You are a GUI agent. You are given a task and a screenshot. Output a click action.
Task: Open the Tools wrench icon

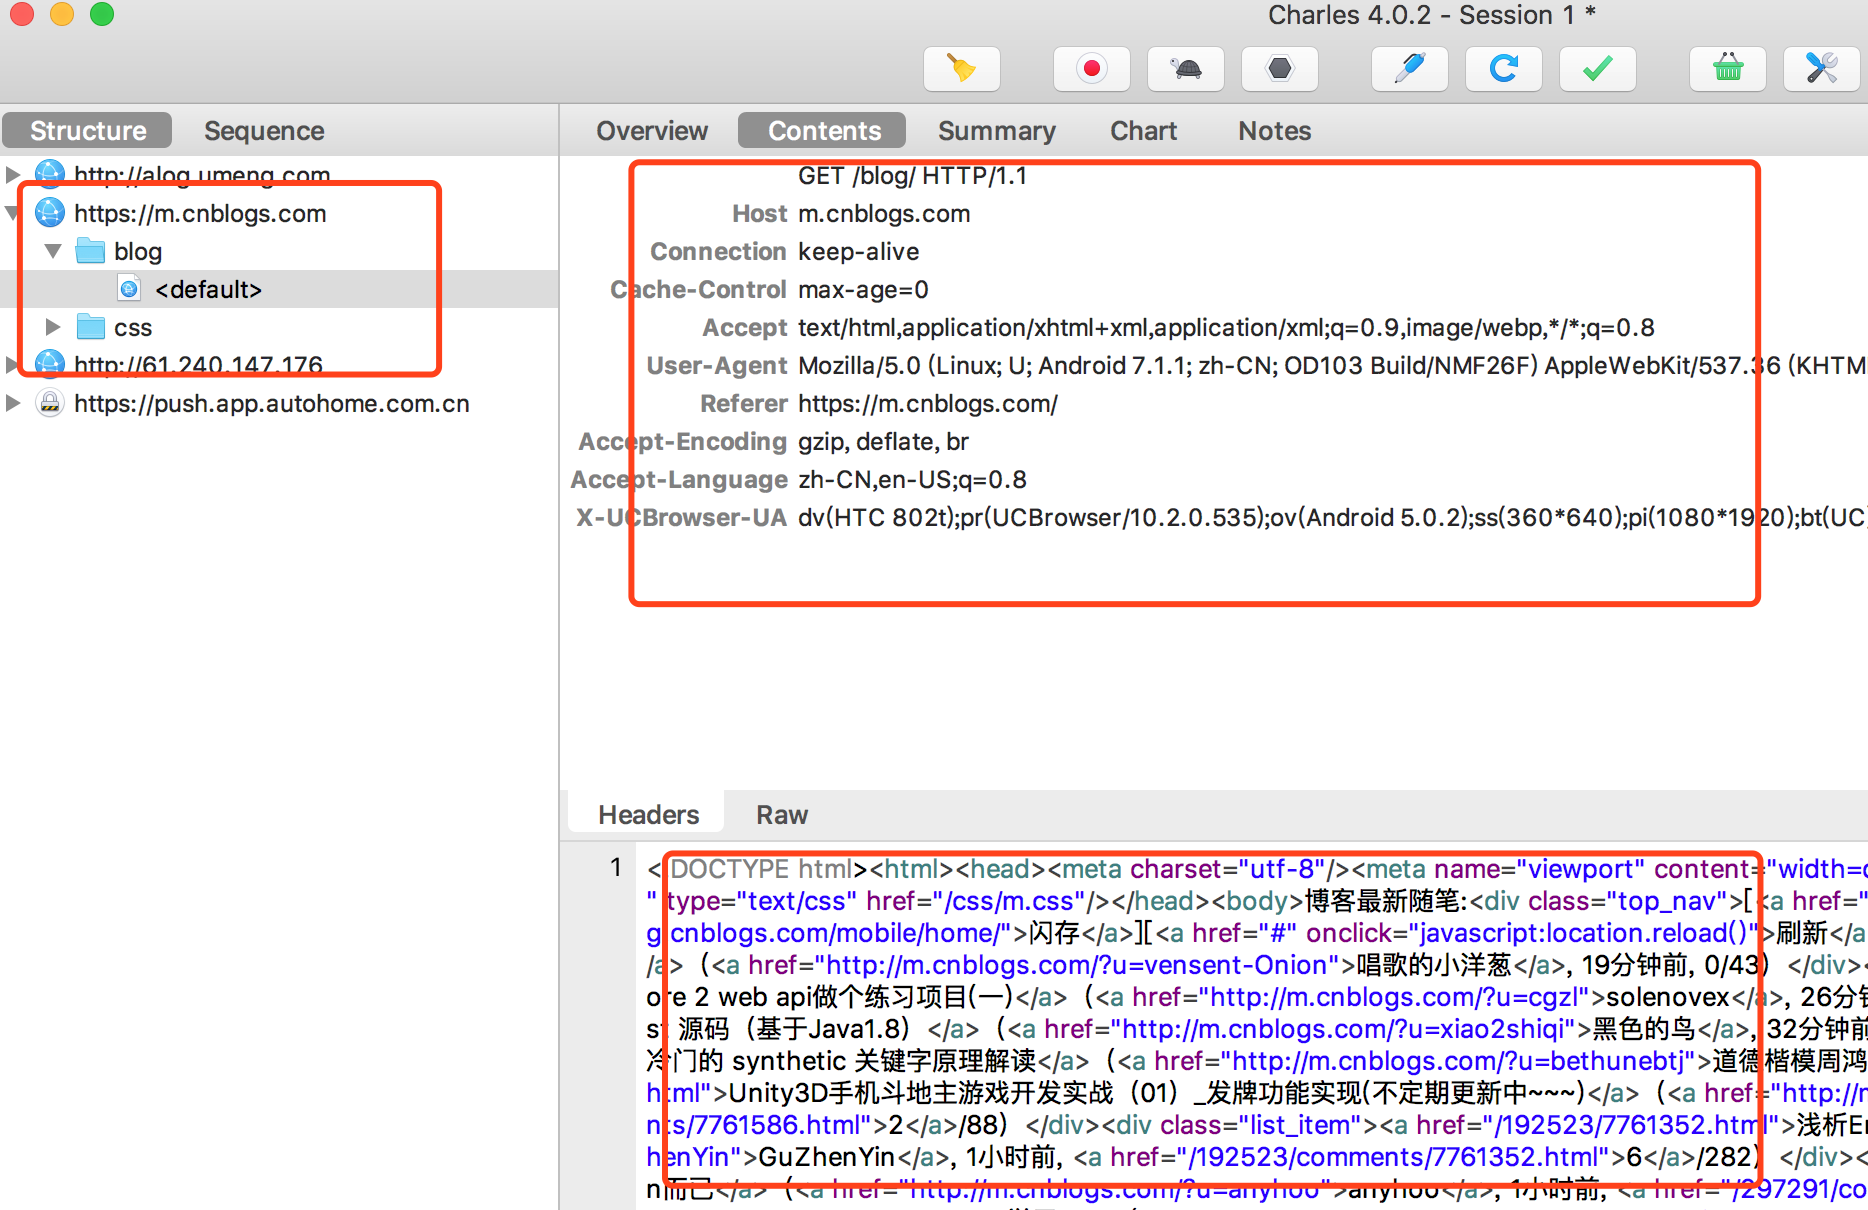coord(1821,69)
